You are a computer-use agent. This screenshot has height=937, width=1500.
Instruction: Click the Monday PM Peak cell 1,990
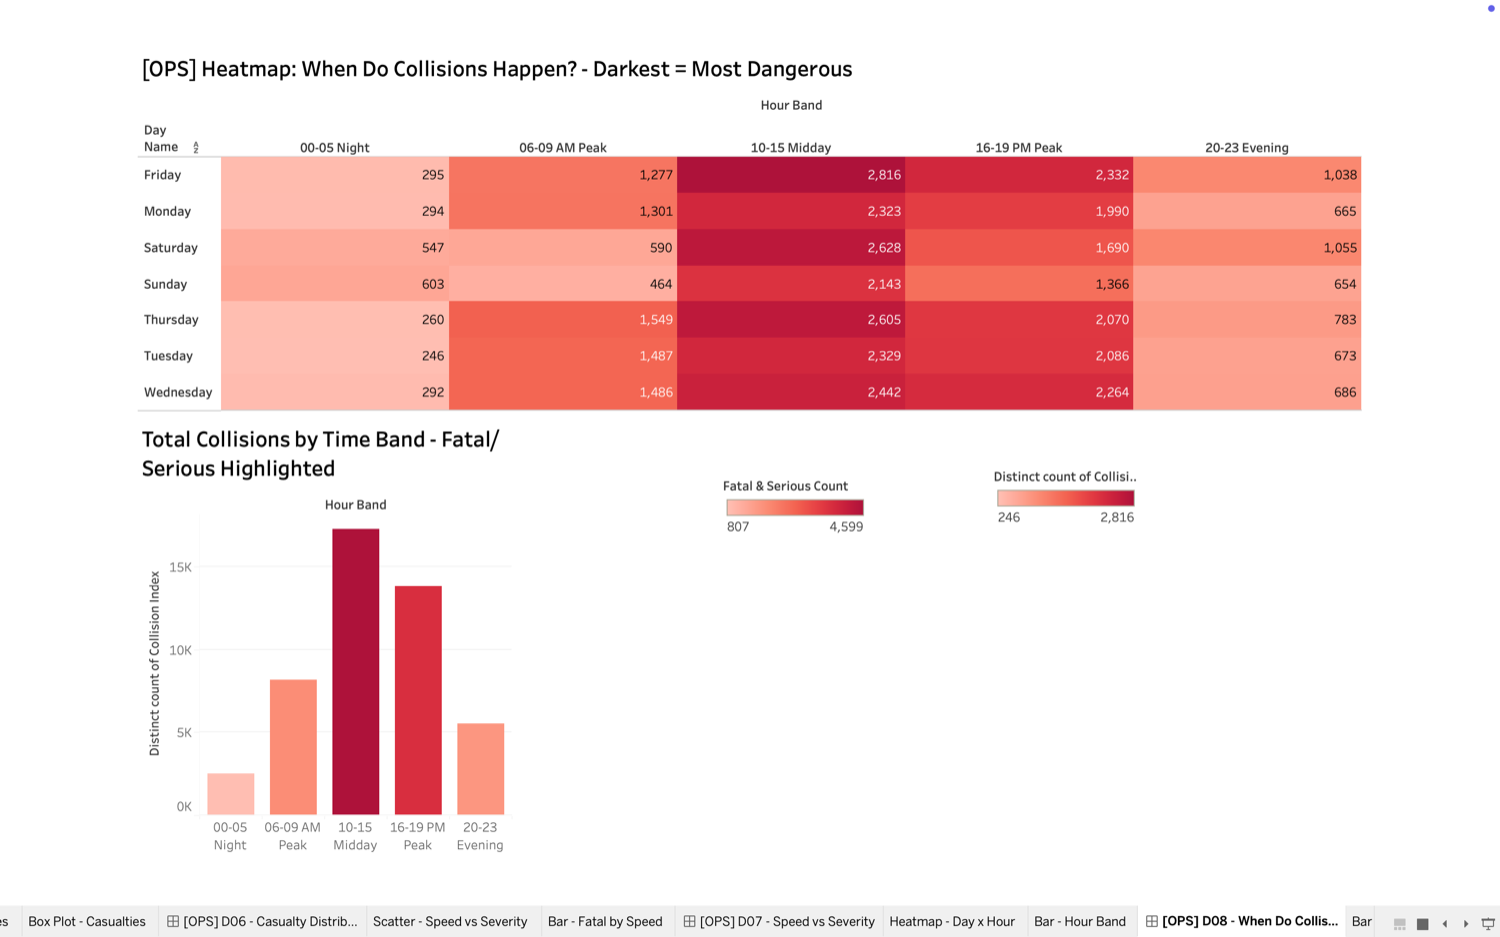click(1019, 211)
